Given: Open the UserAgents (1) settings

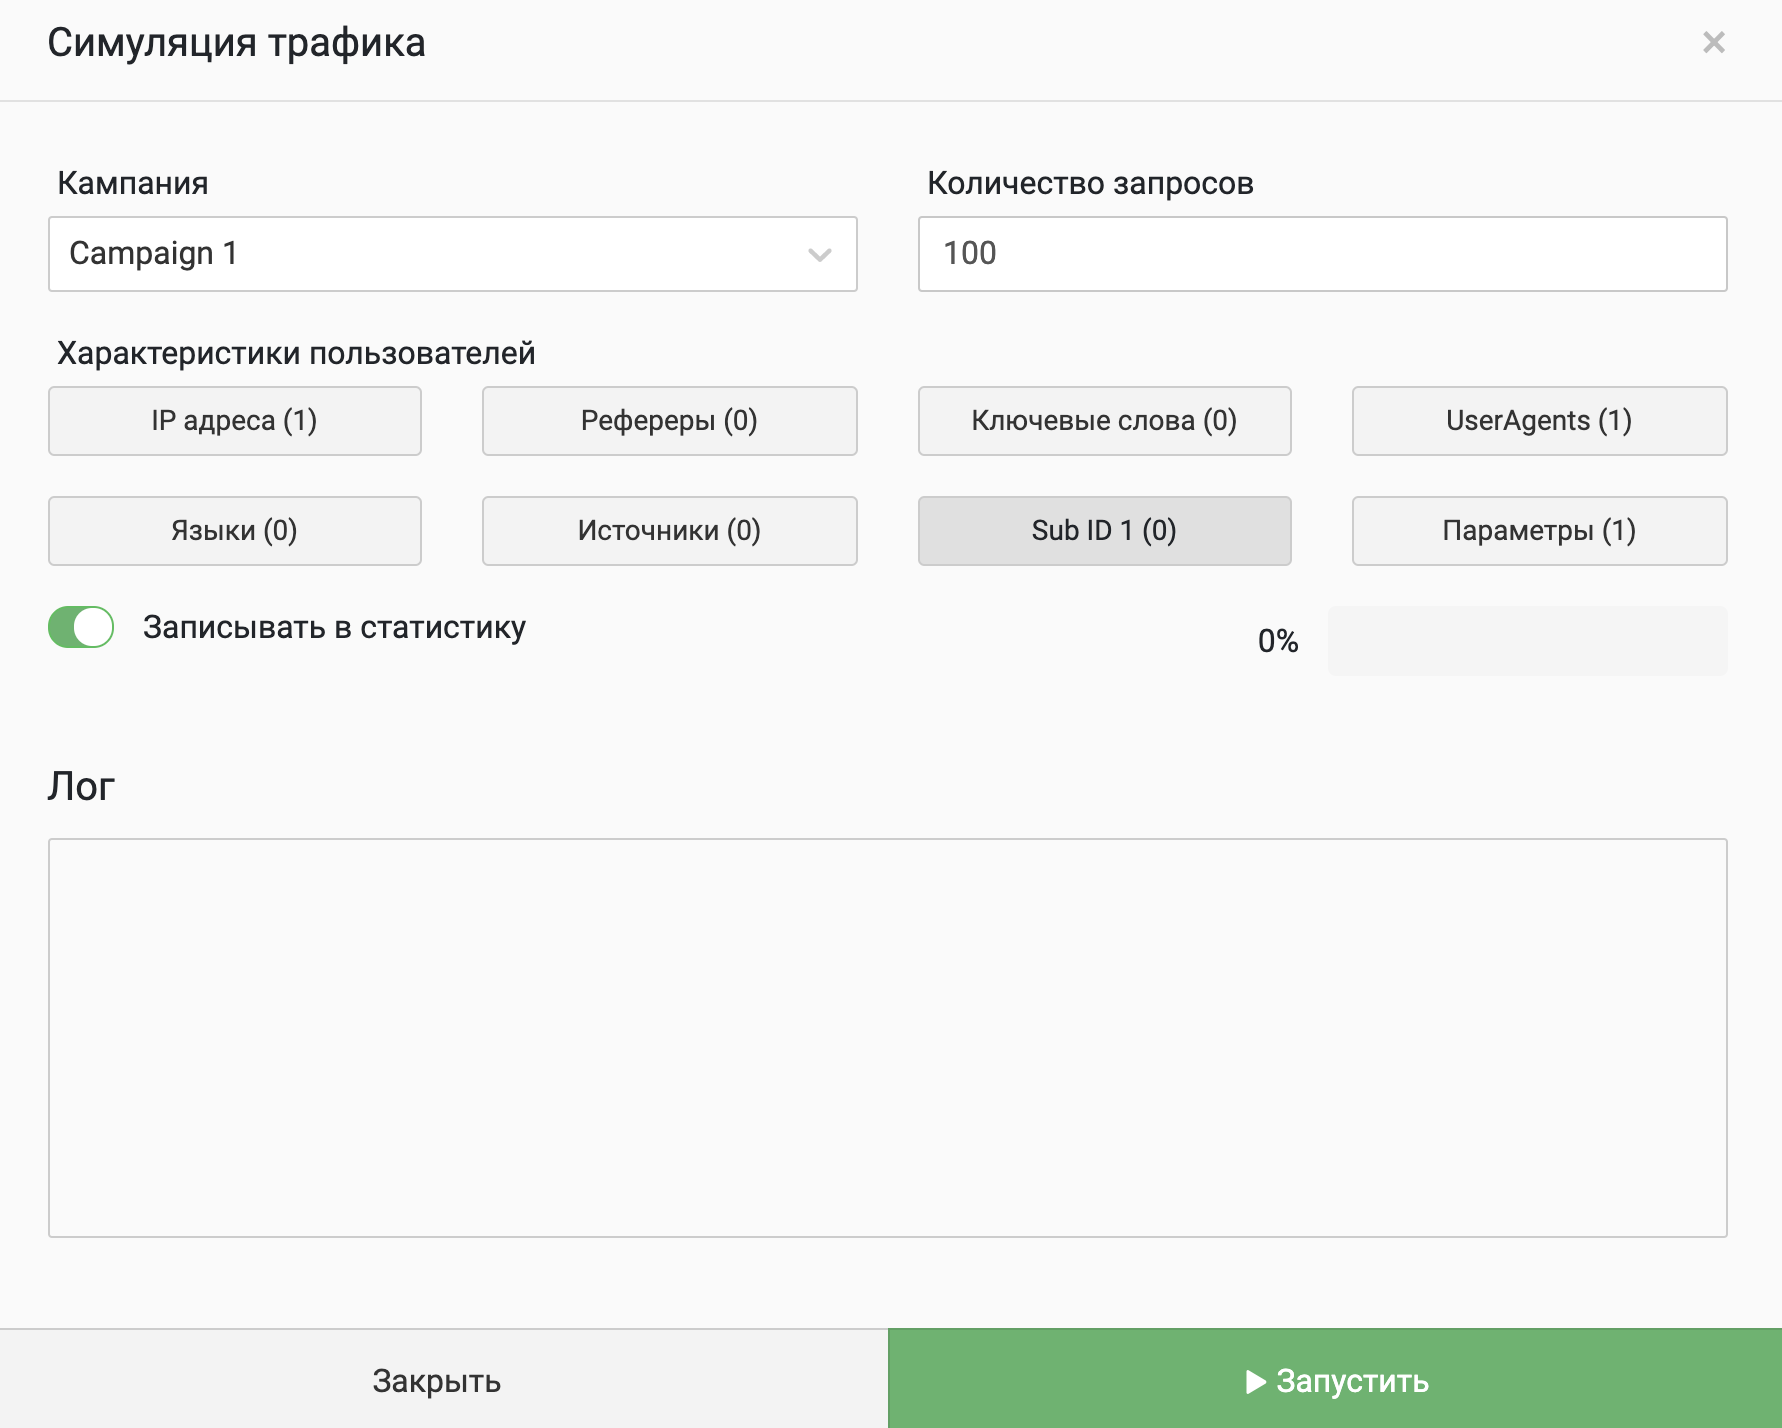Looking at the screenshot, I should [1540, 421].
